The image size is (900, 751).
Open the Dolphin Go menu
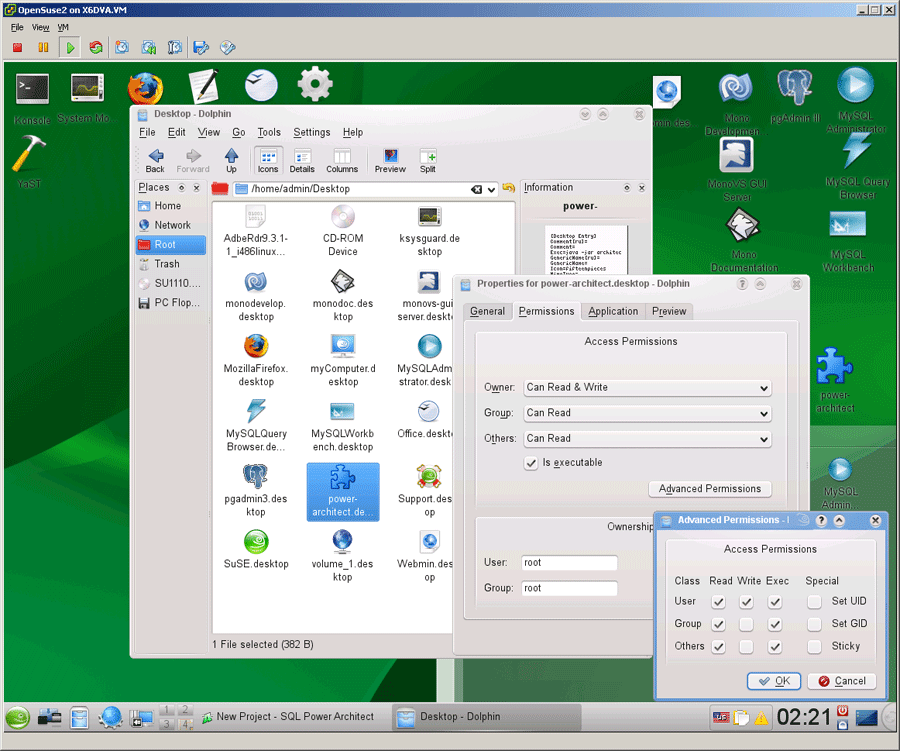[239, 133]
